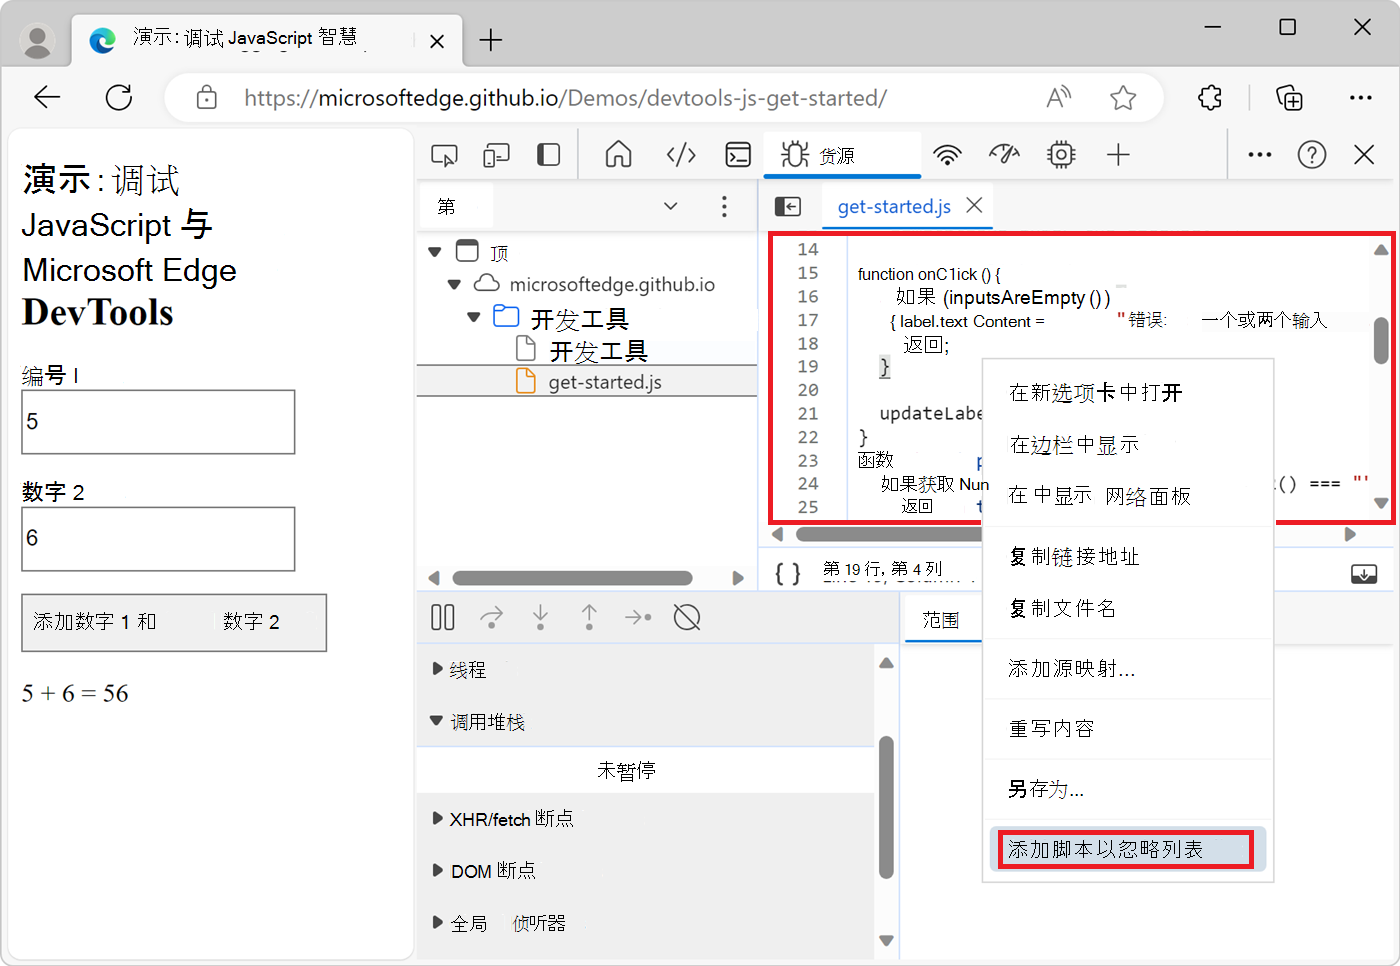Add page to favorites star icon
The image size is (1400, 966).
pos(1123,98)
